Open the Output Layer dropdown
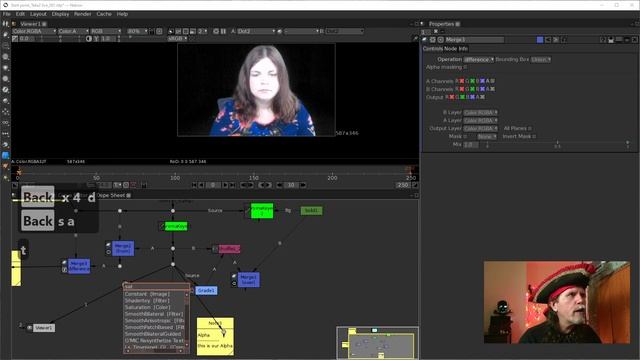The height and width of the screenshot is (360, 640). point(481,128)
